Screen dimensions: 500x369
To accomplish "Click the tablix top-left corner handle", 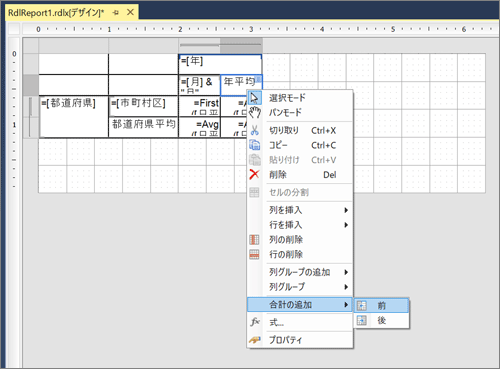I will (x=30, y=45).
